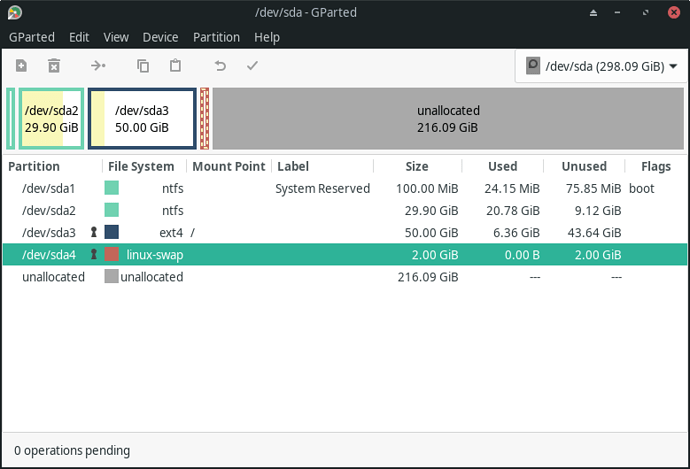Viewport: 690px width, 469px height.
Task: Click the Undo last operation icon
Action: point(220,66)
